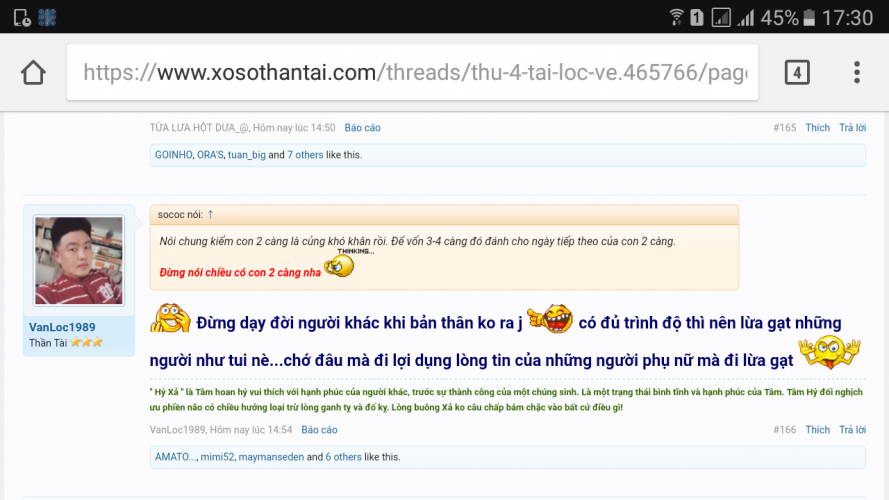Report post #166 via Báo cáo
Screen dimensions: 889x500
(319, 430)
